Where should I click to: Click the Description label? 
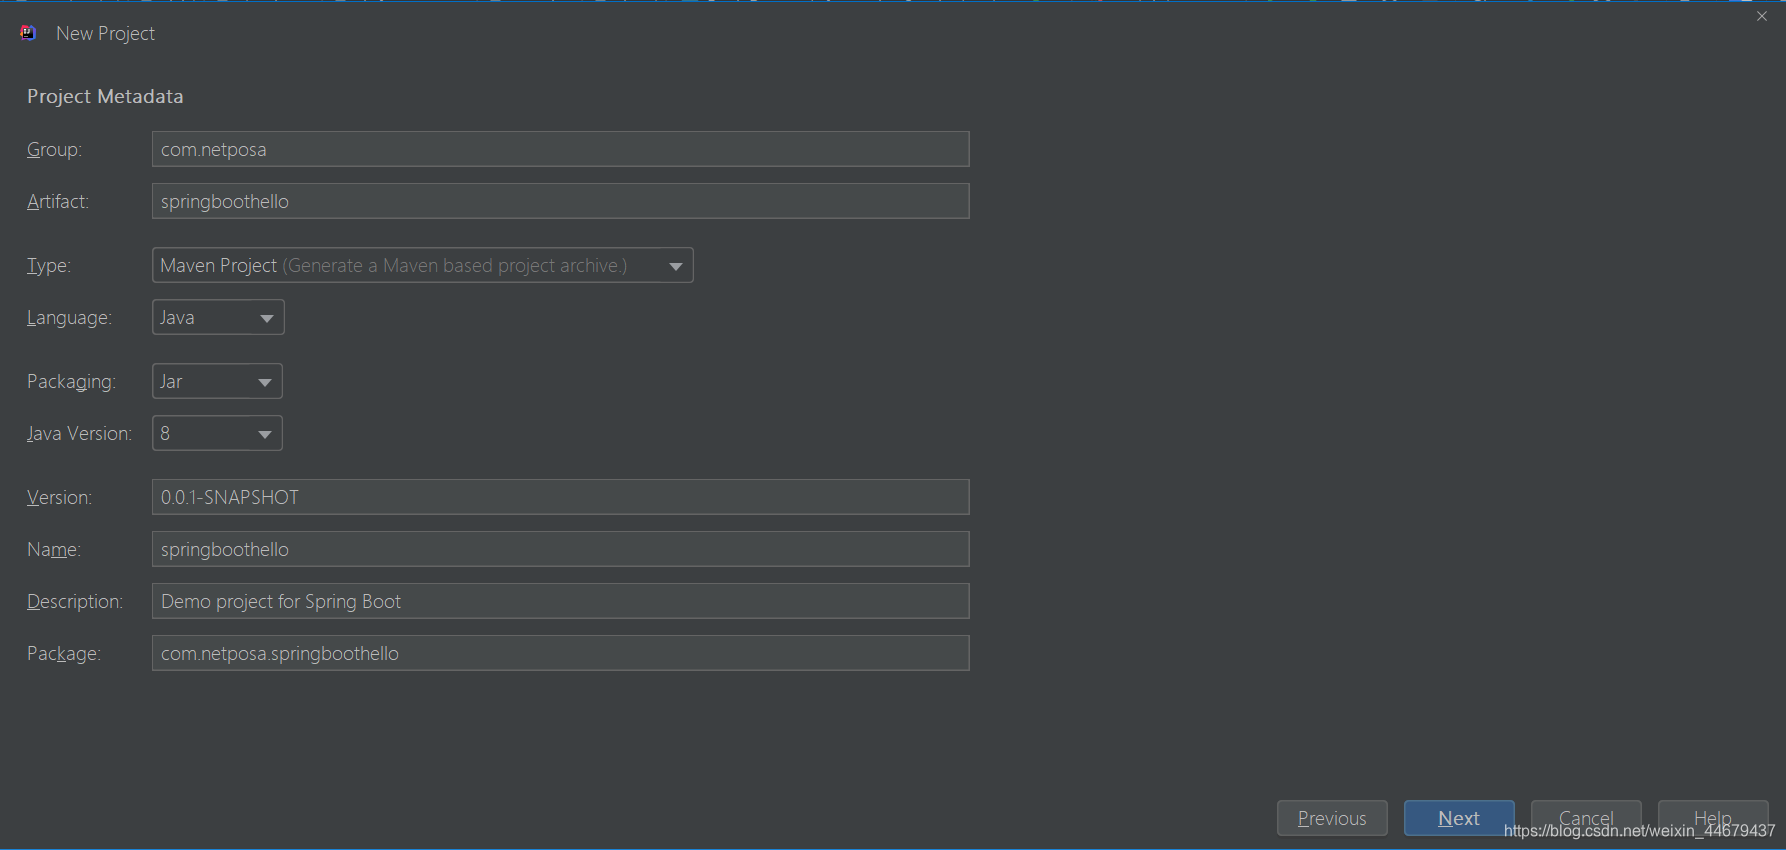click(75, 601)
